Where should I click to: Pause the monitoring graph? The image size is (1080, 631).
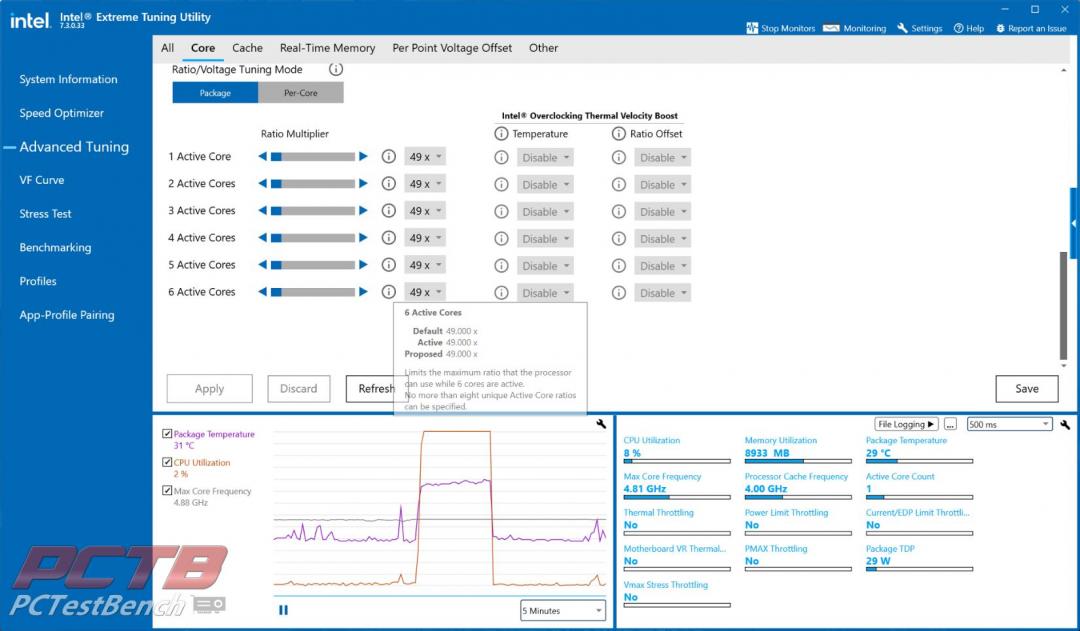[x=283, y=610]
